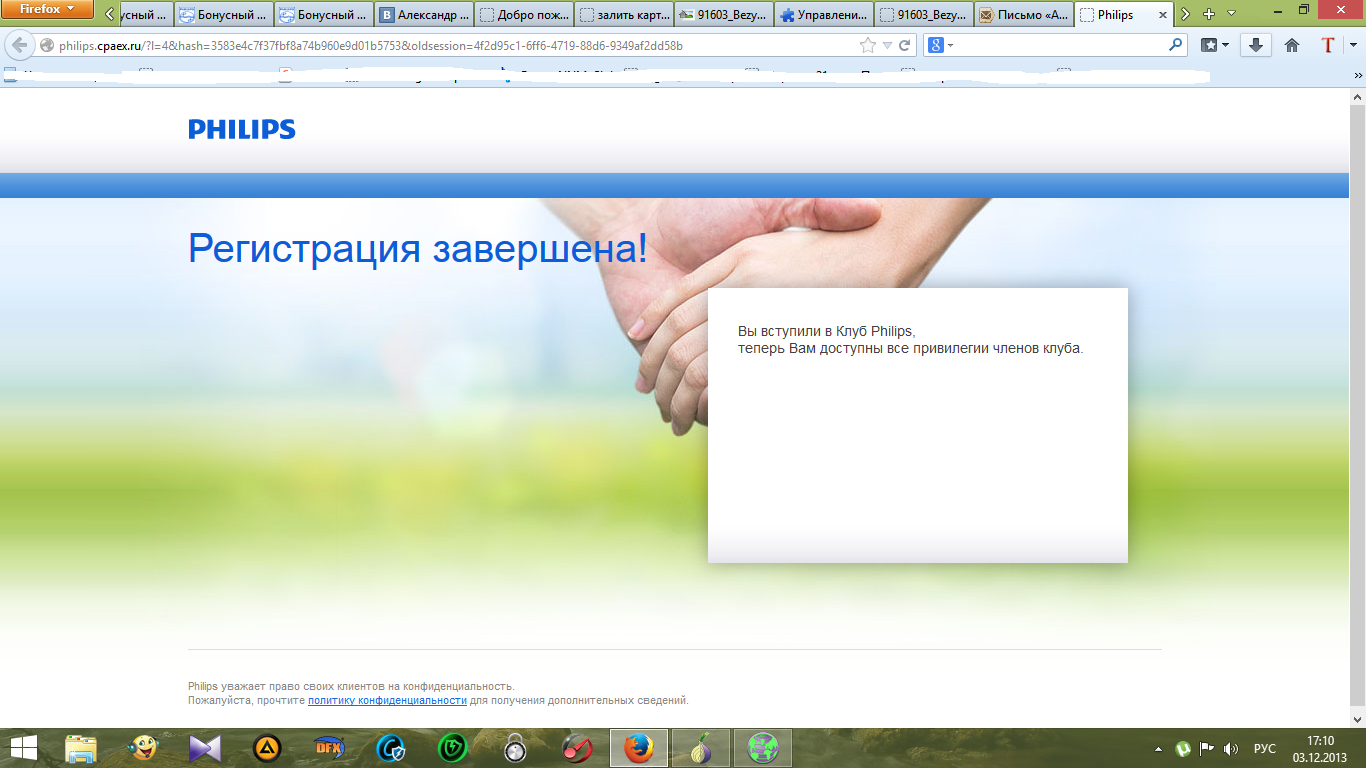Click the search magnifier icon
Screen dimensions: 1366x768
(x=1176, y=46)
